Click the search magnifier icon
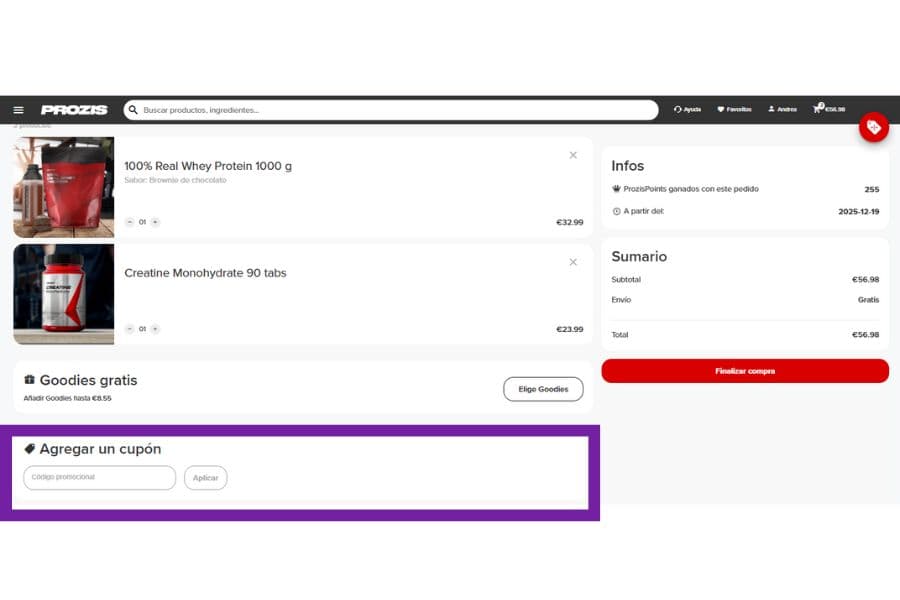This screenshot has width=900, height=600. pyautogui.click(x=133, y=110)
